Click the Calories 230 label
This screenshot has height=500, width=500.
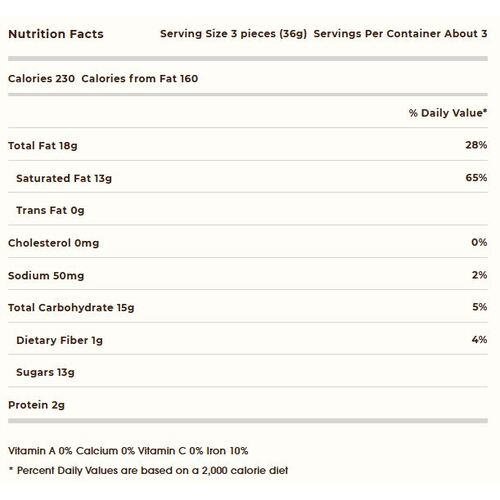click(41, 79)
